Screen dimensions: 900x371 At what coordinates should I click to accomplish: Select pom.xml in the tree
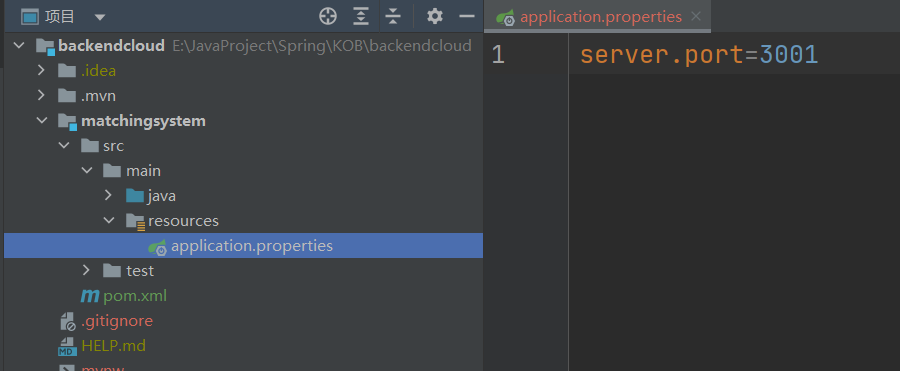(135, 296)
